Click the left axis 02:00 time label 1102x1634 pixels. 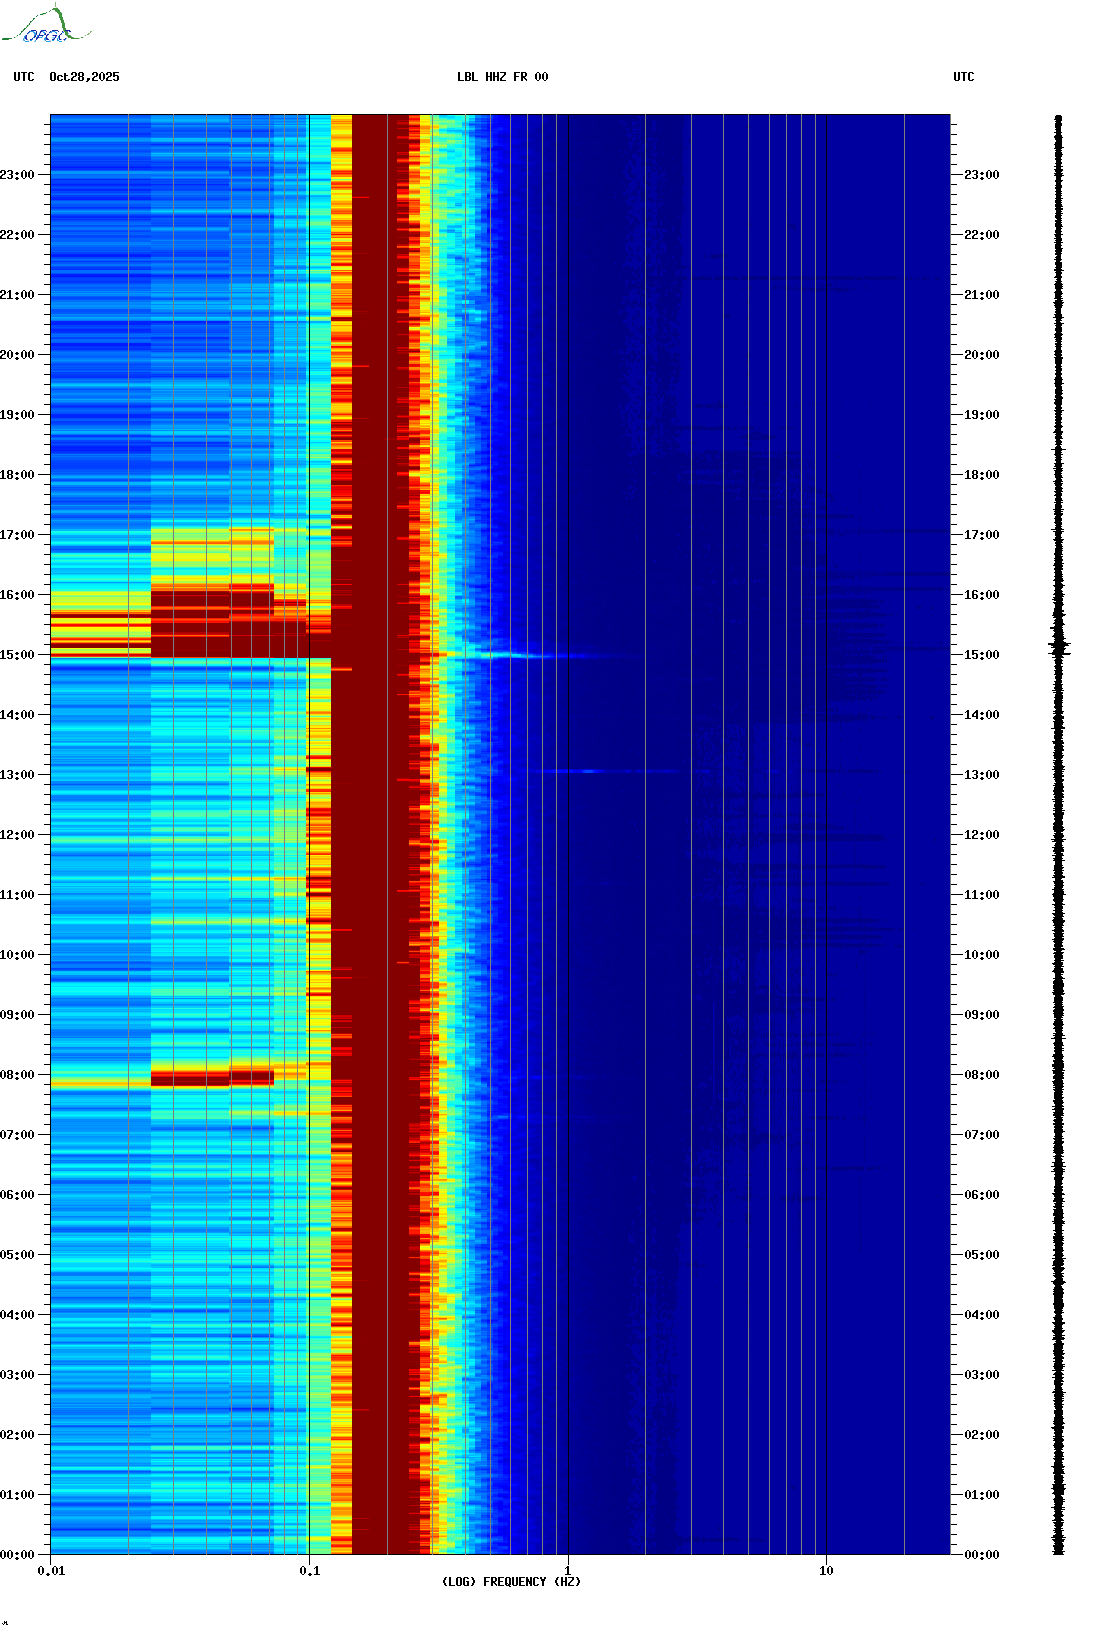click(x=17, y=1435)
